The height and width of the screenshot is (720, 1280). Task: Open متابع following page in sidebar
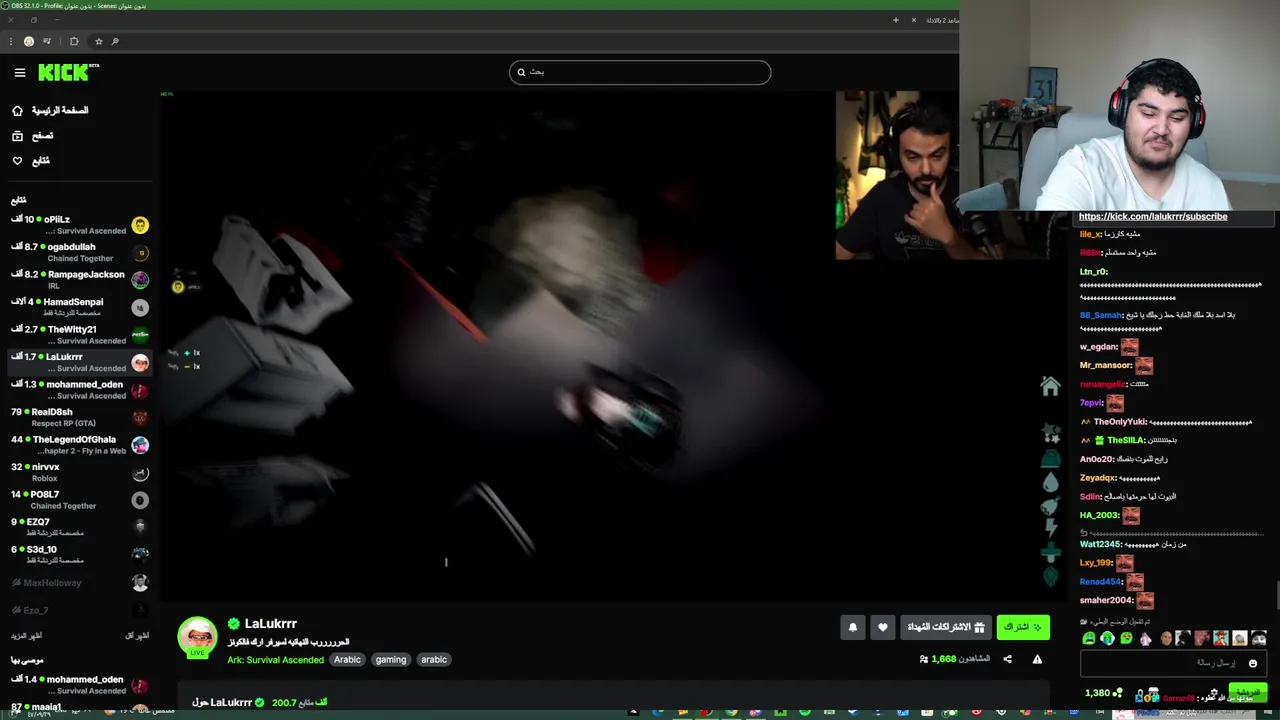31,160
